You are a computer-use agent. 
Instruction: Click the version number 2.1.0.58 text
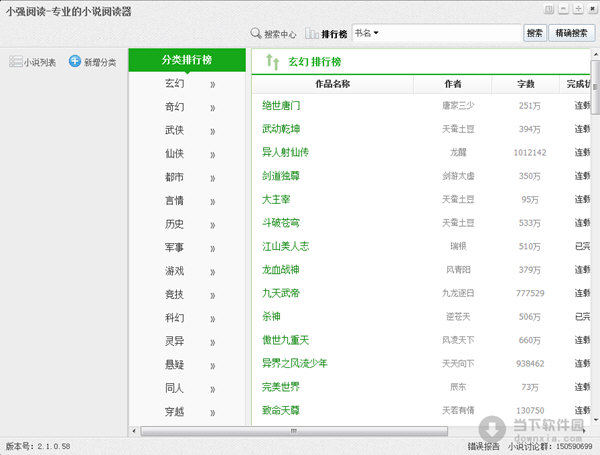click(x=54, y=447)
